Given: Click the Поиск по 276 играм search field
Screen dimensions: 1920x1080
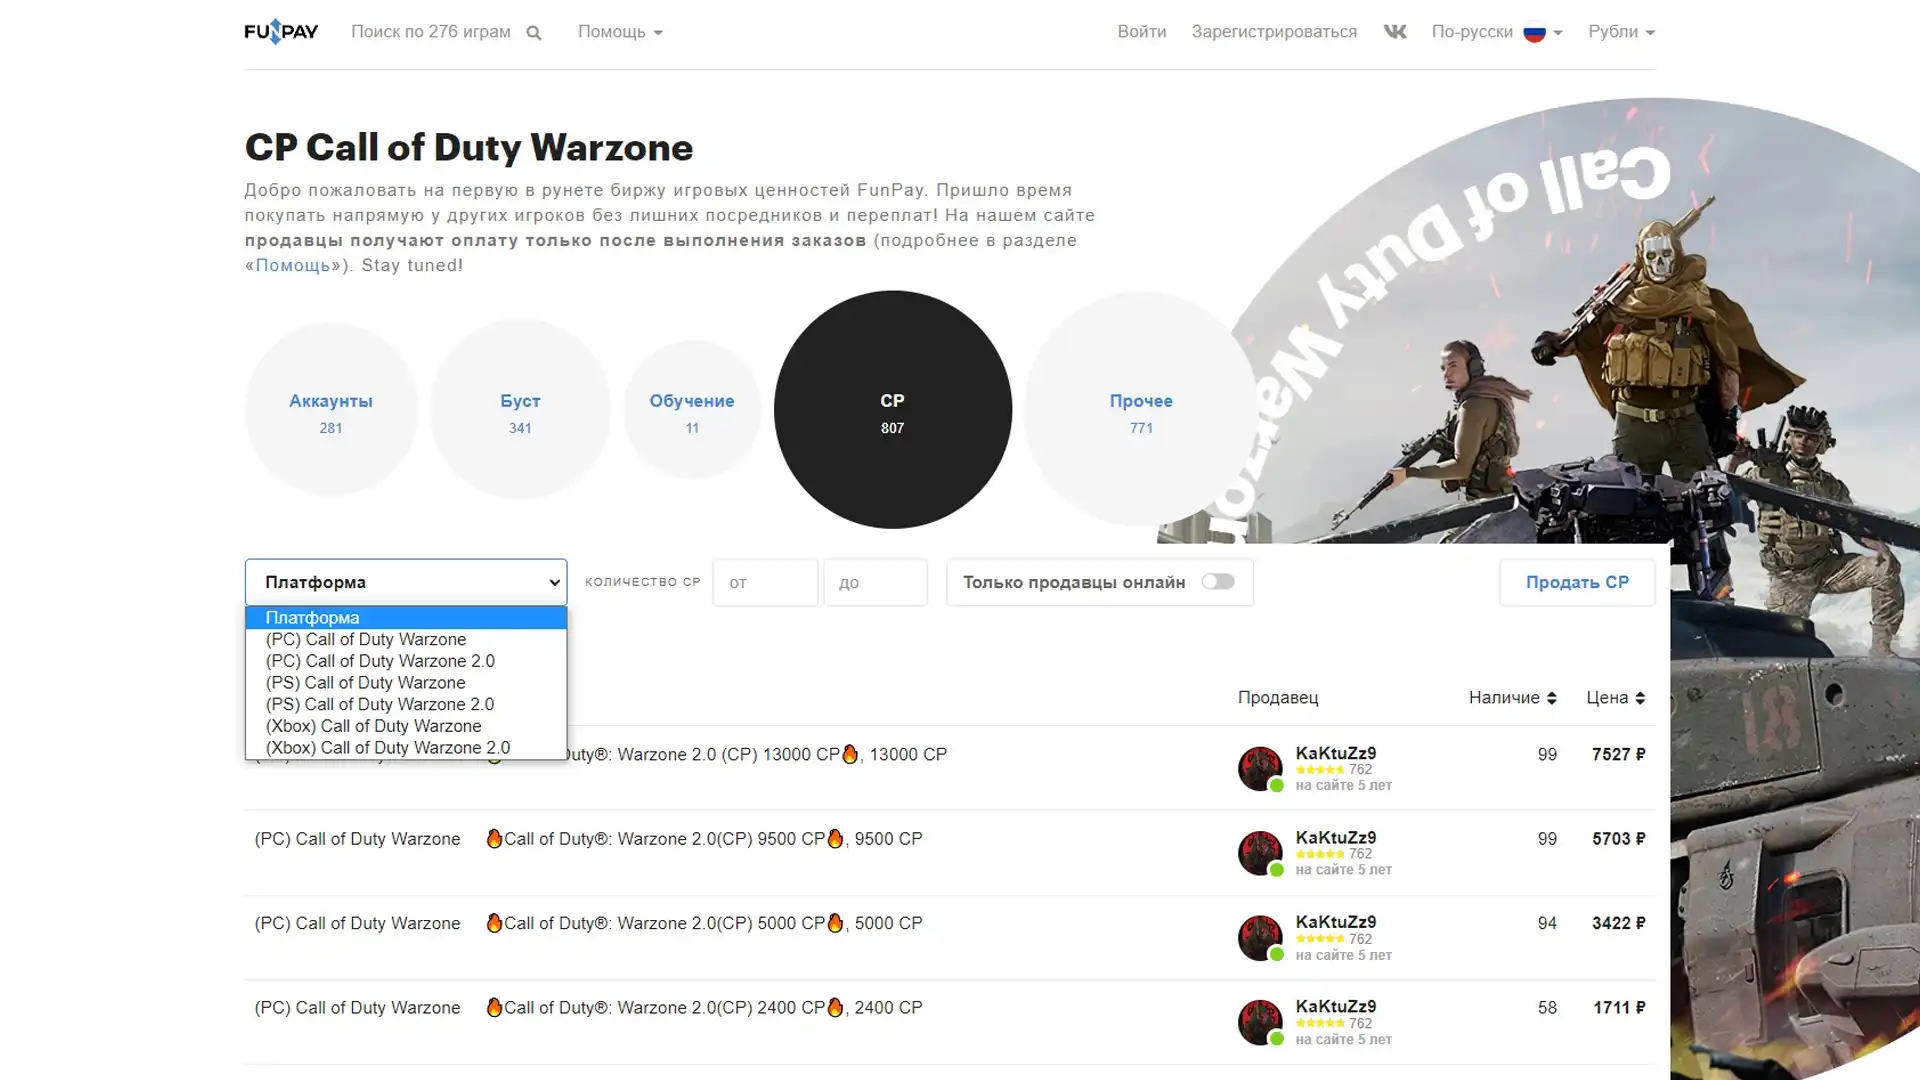Looking at the screenshot, I should click(x=431, y=32).
